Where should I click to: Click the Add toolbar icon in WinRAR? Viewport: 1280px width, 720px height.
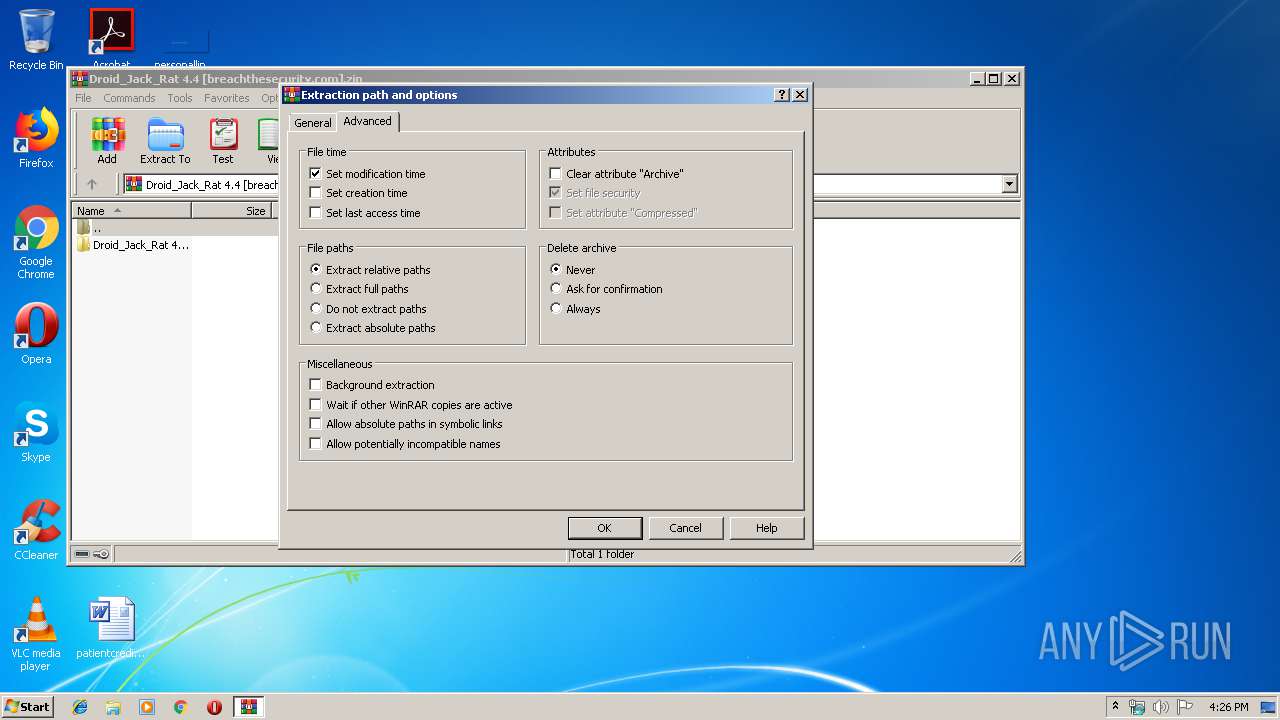pyautogui.click(x=107, y=141)
